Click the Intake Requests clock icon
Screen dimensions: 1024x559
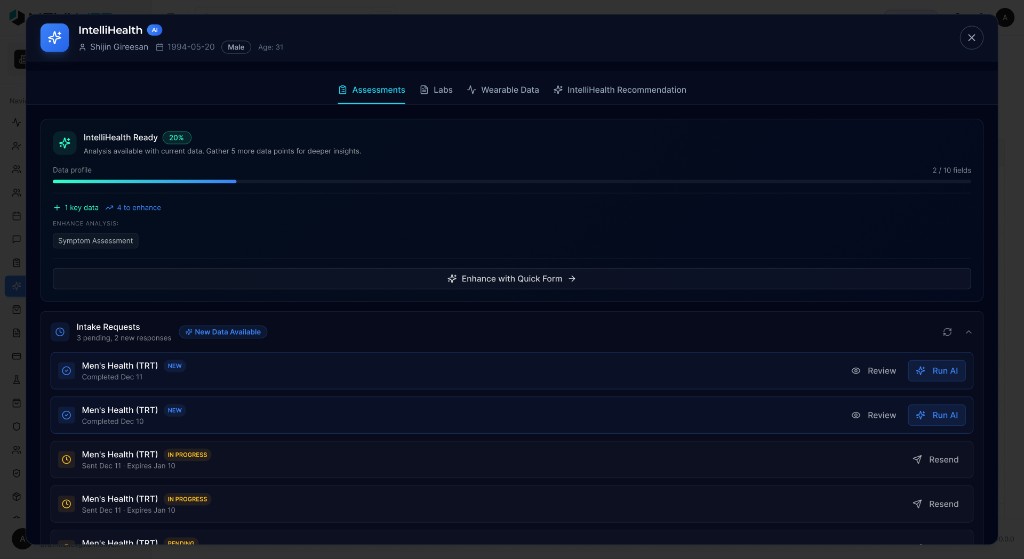[60, 332]
